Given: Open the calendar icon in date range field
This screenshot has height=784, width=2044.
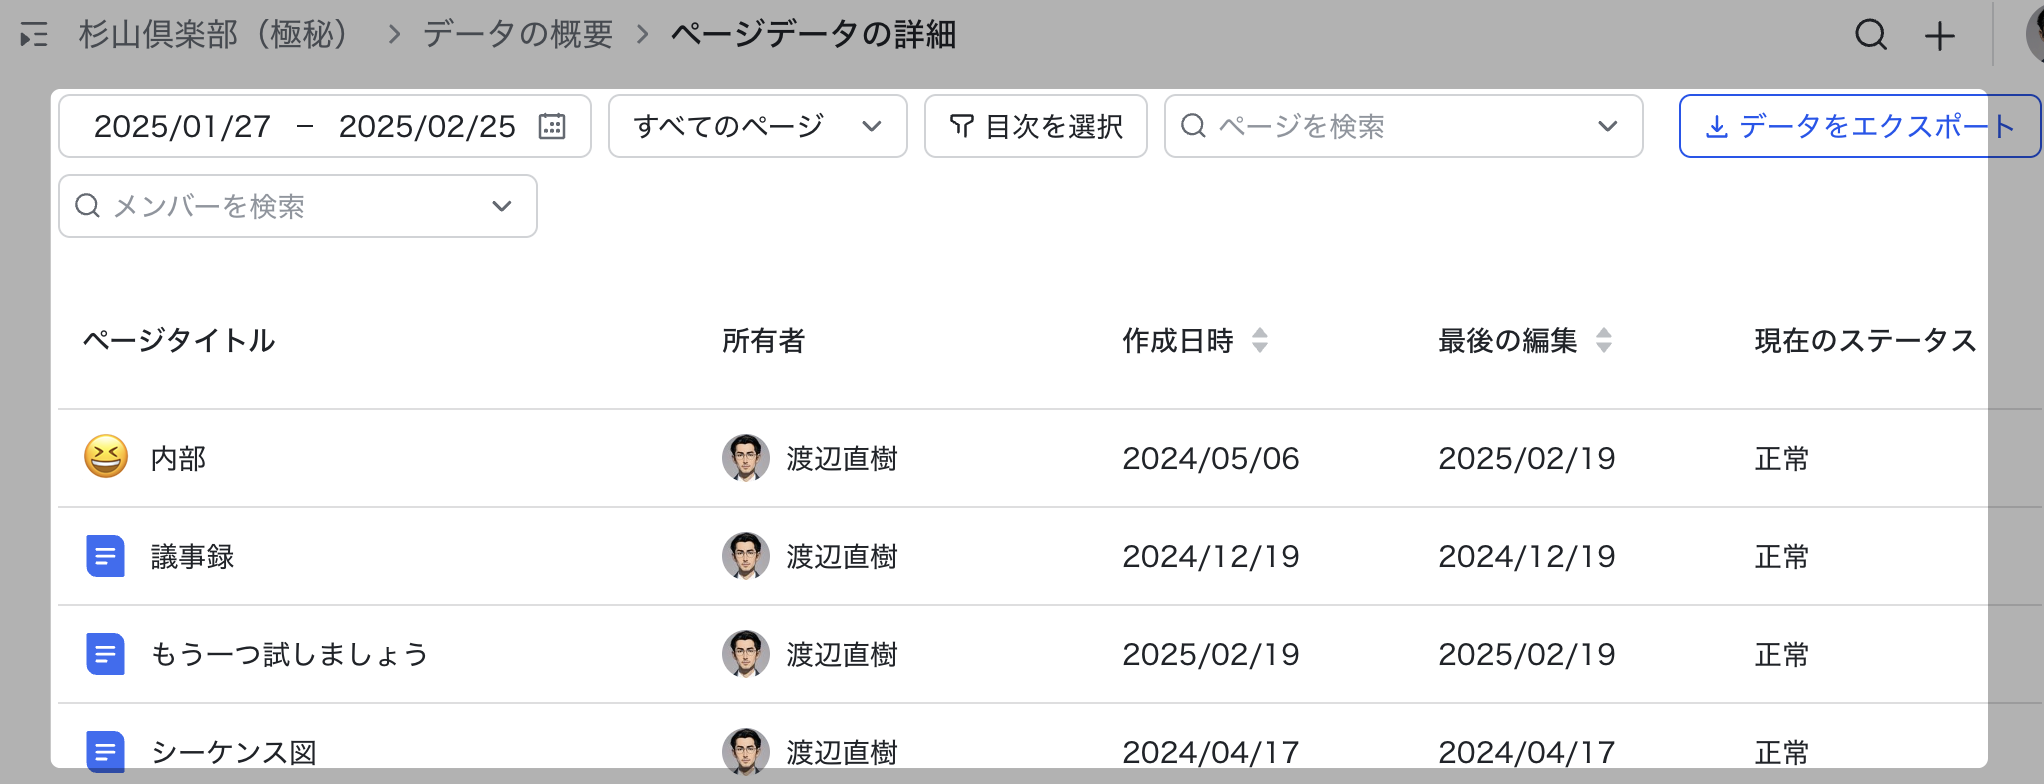Looking at the screenshot, I should pos(552,126).
